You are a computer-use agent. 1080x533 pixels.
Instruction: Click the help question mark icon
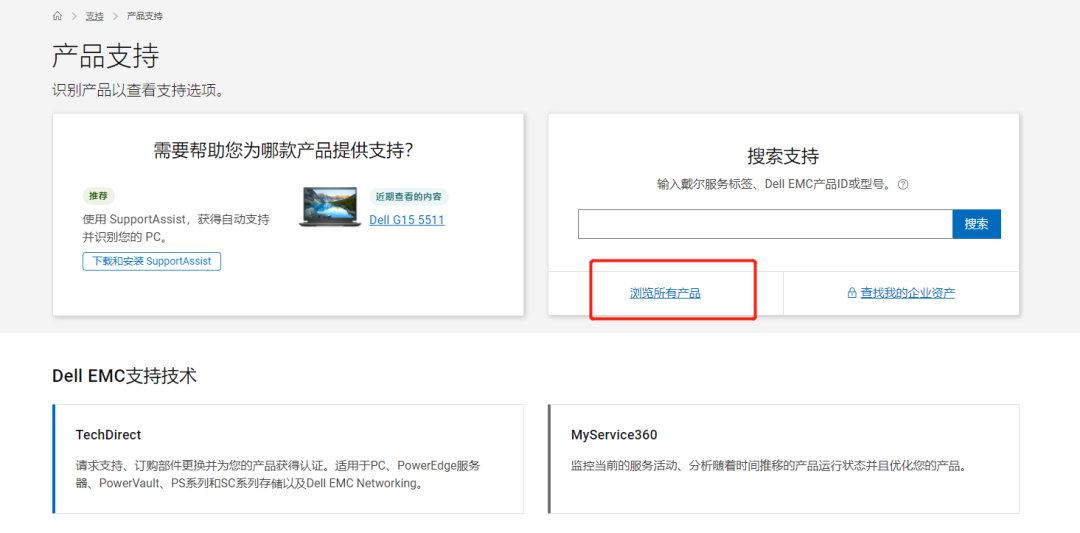pos(903,185)
